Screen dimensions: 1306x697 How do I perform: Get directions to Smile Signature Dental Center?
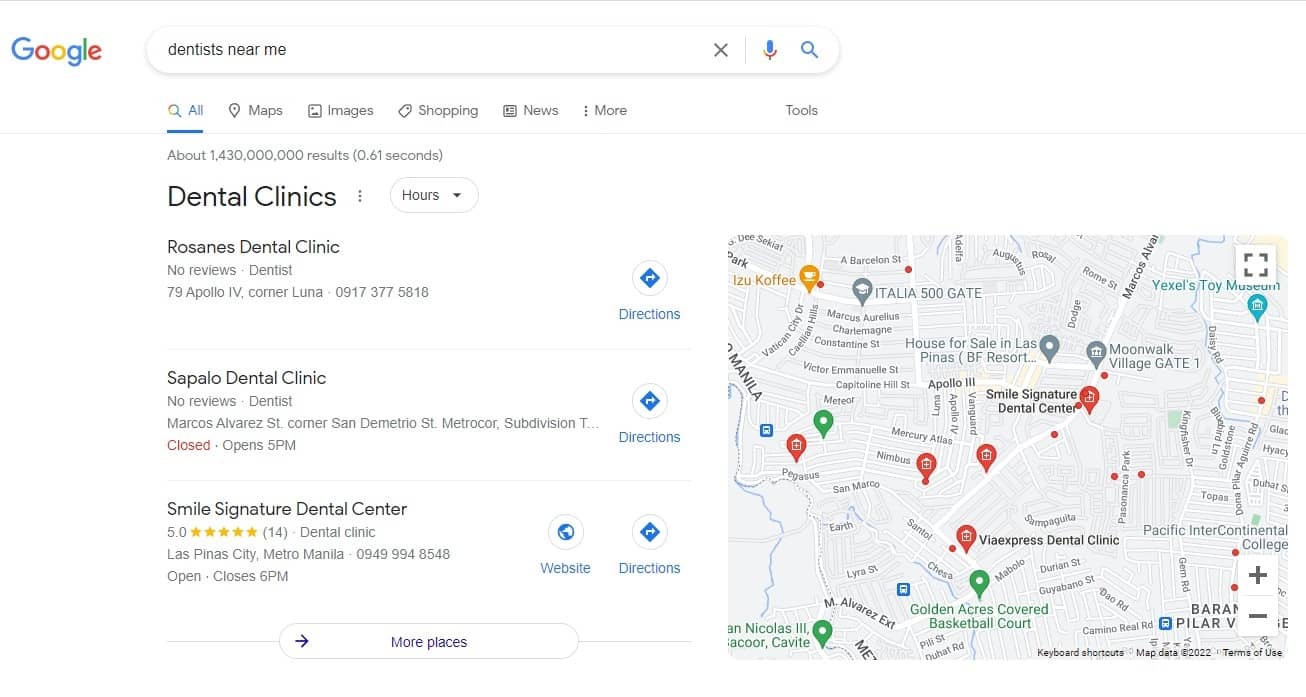[x=649, y=546]
